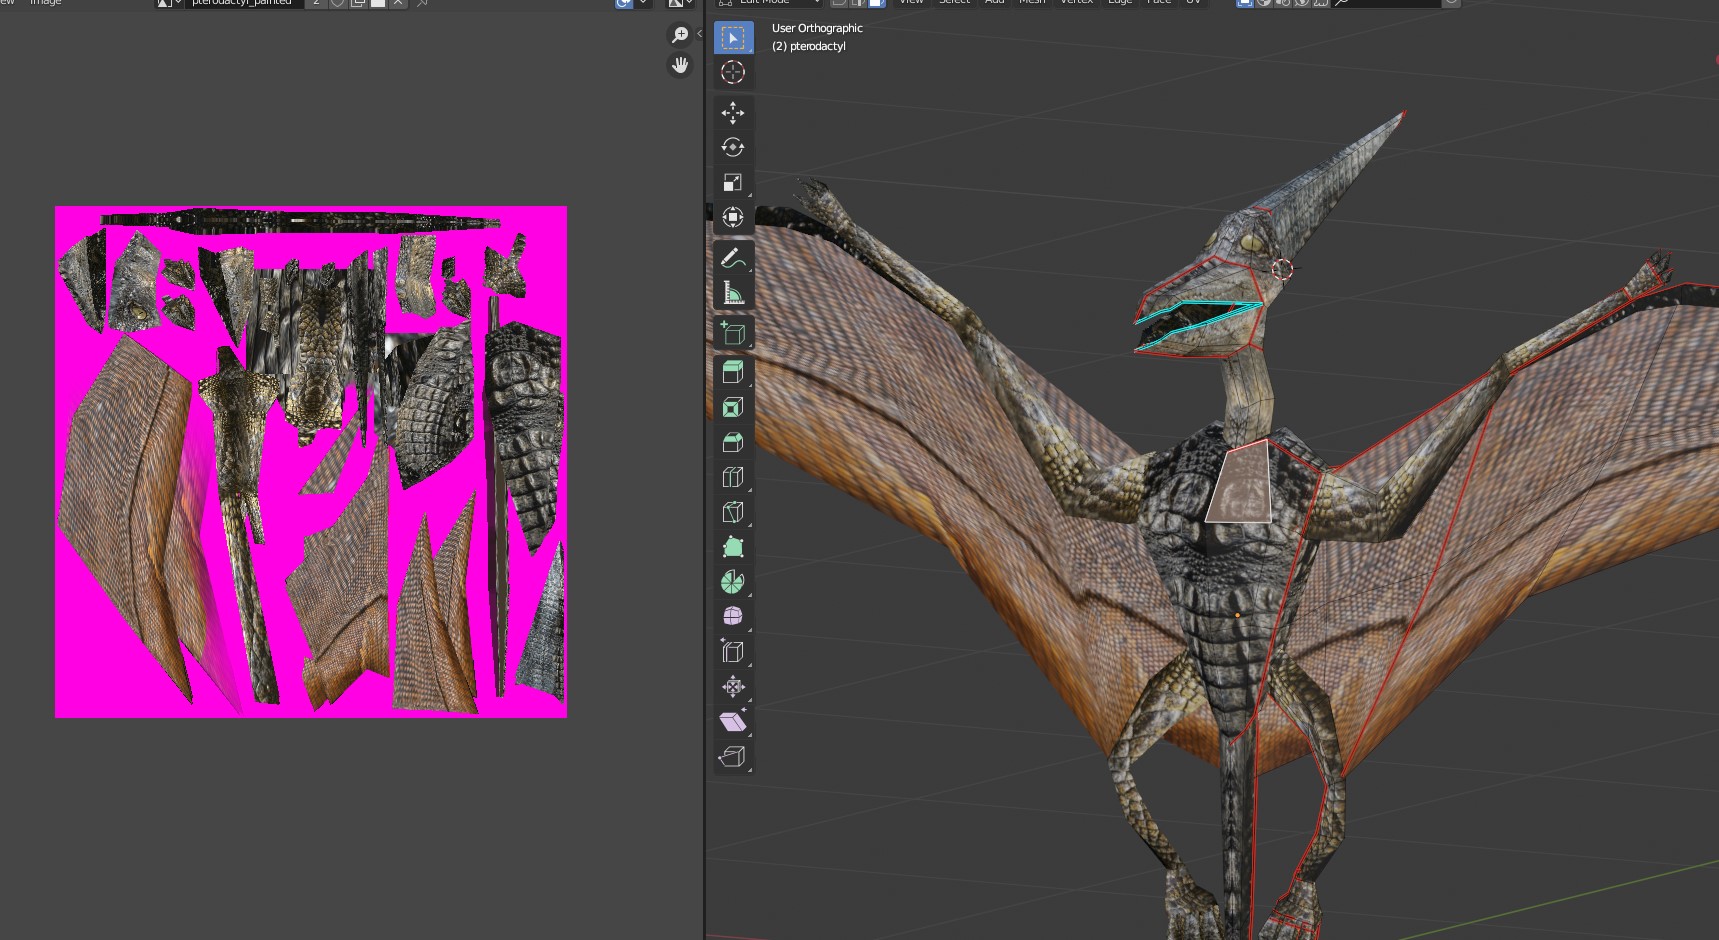Select the Select Box tool
The width and height of the screenshot is (1719, 940).
[x=733, y=38]
